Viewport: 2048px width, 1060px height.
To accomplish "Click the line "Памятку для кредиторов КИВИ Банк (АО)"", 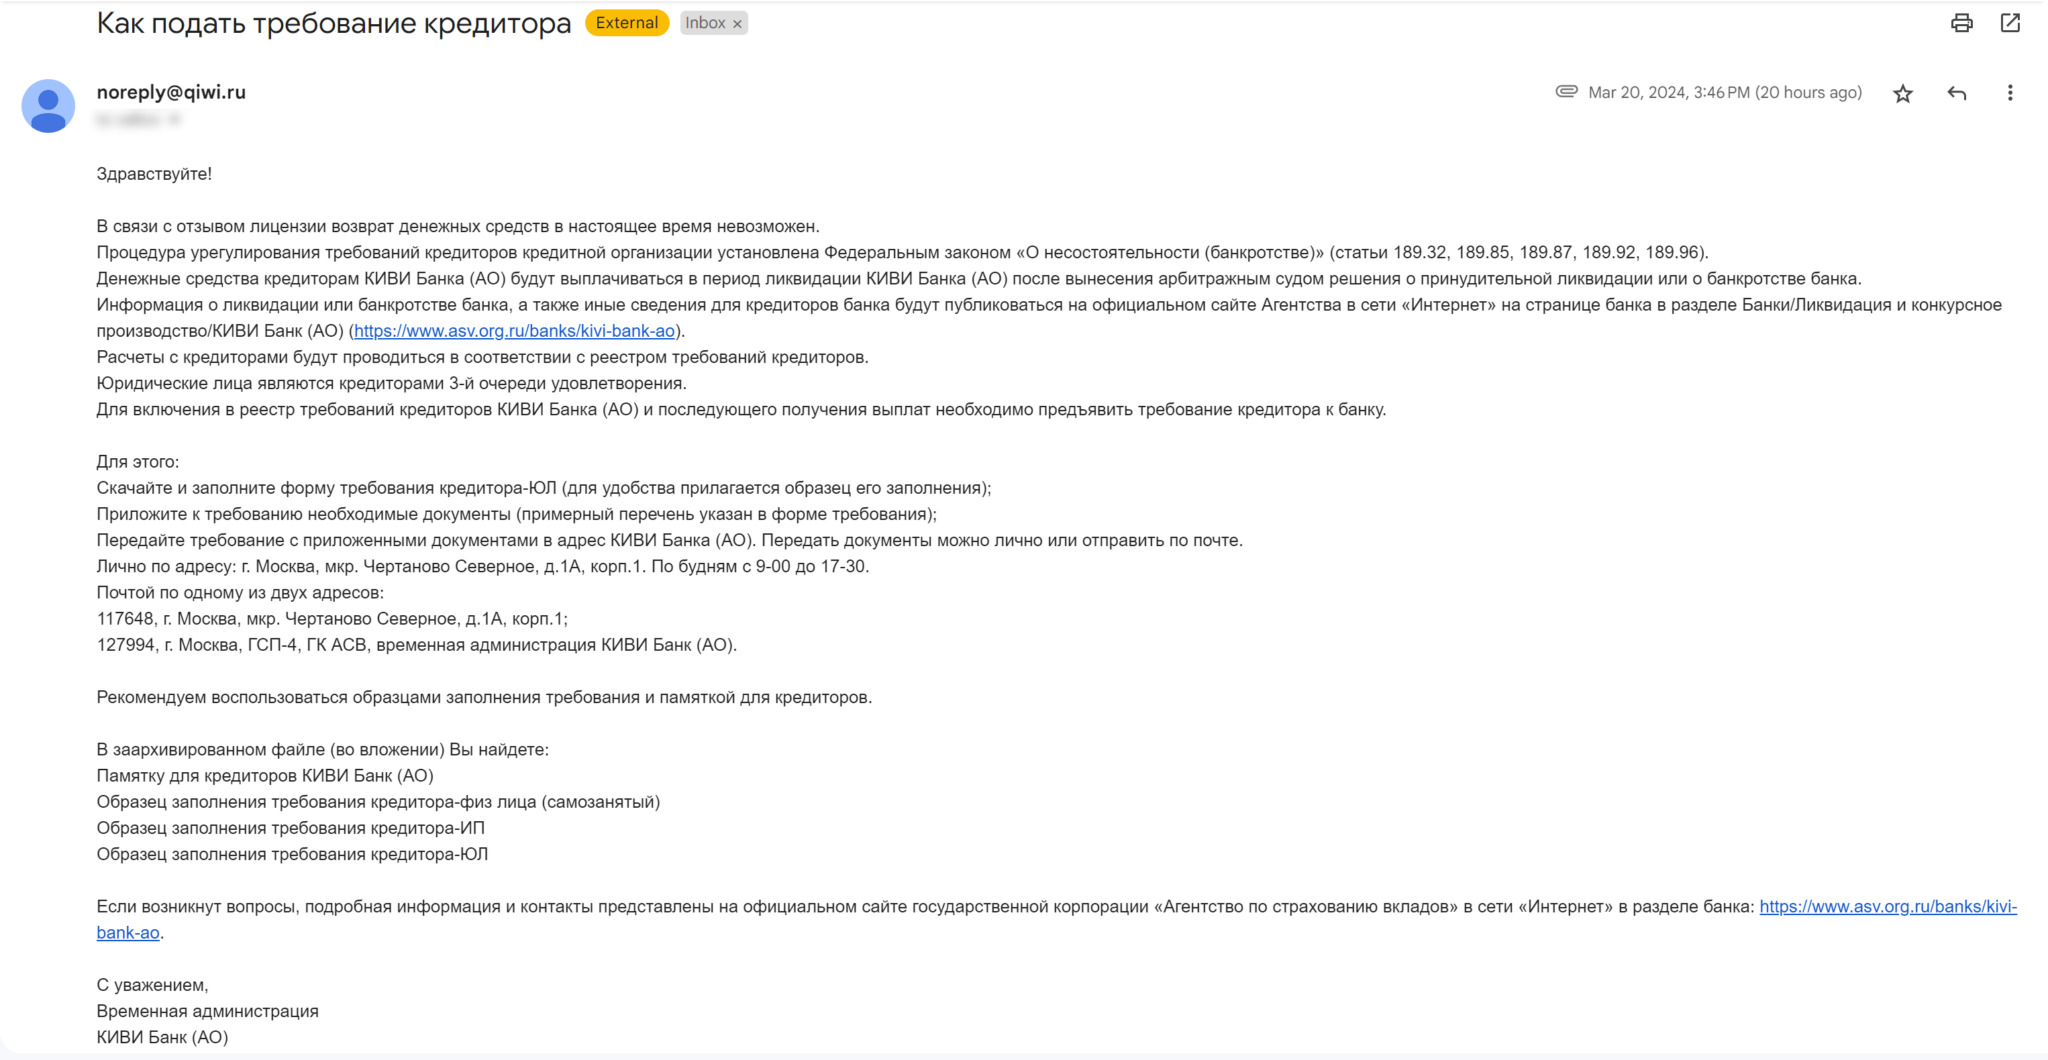I will 265,776.
